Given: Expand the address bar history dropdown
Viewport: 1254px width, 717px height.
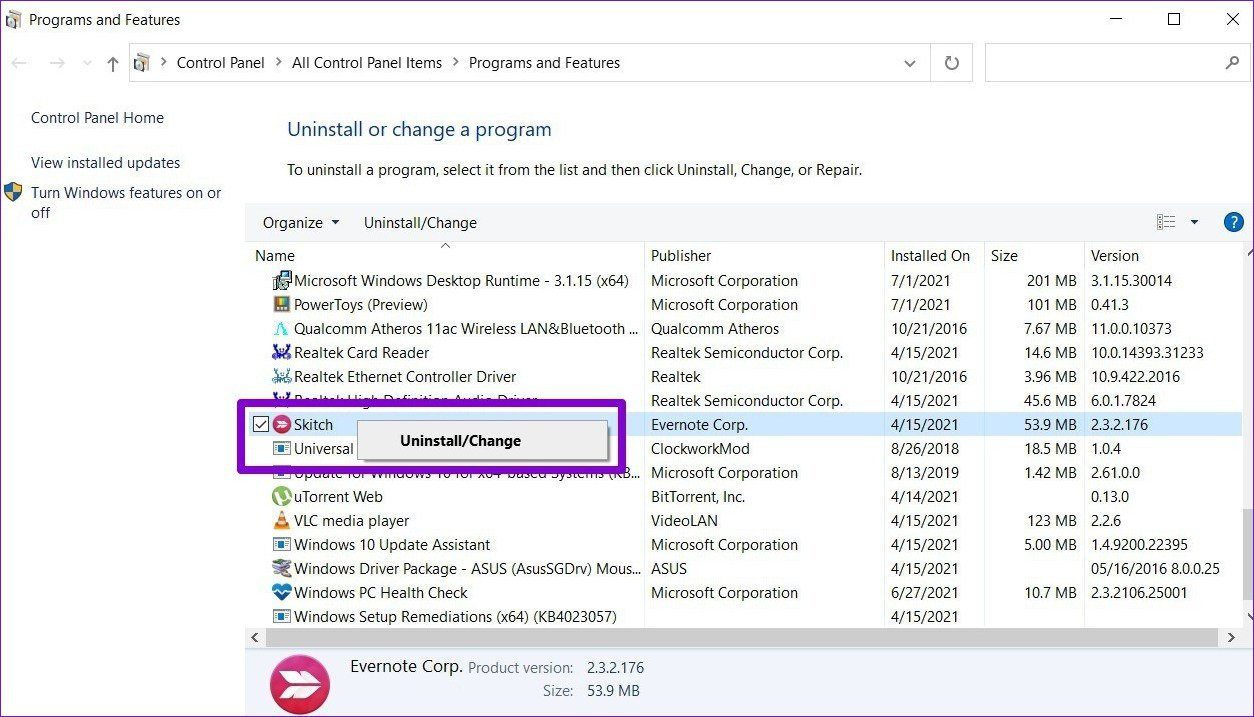Looking at the screenshot, I should 909,63.
